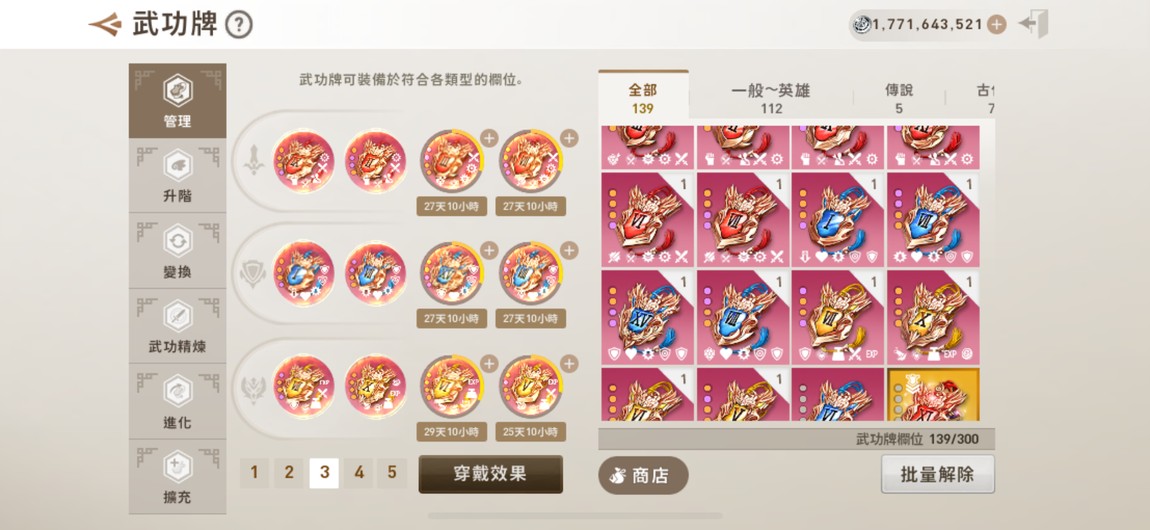This screenshot has width=1150, height=530.
Task: Open the 商店 shop button
Action: (643, 476)
